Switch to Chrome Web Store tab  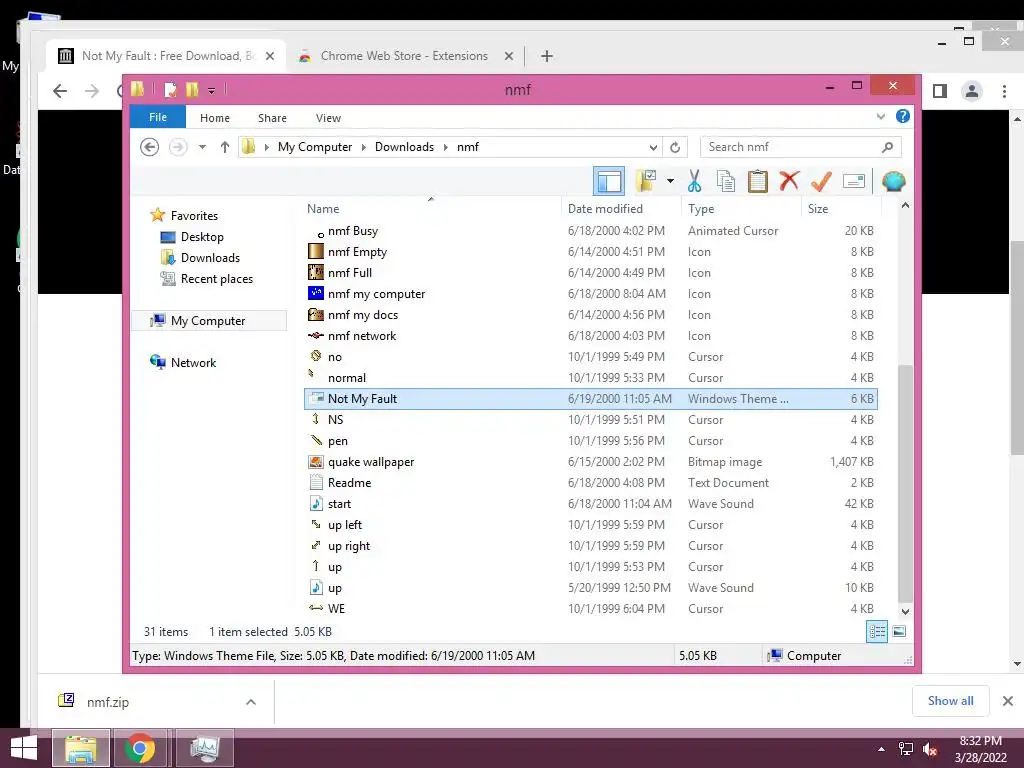(x=404, y=56)
